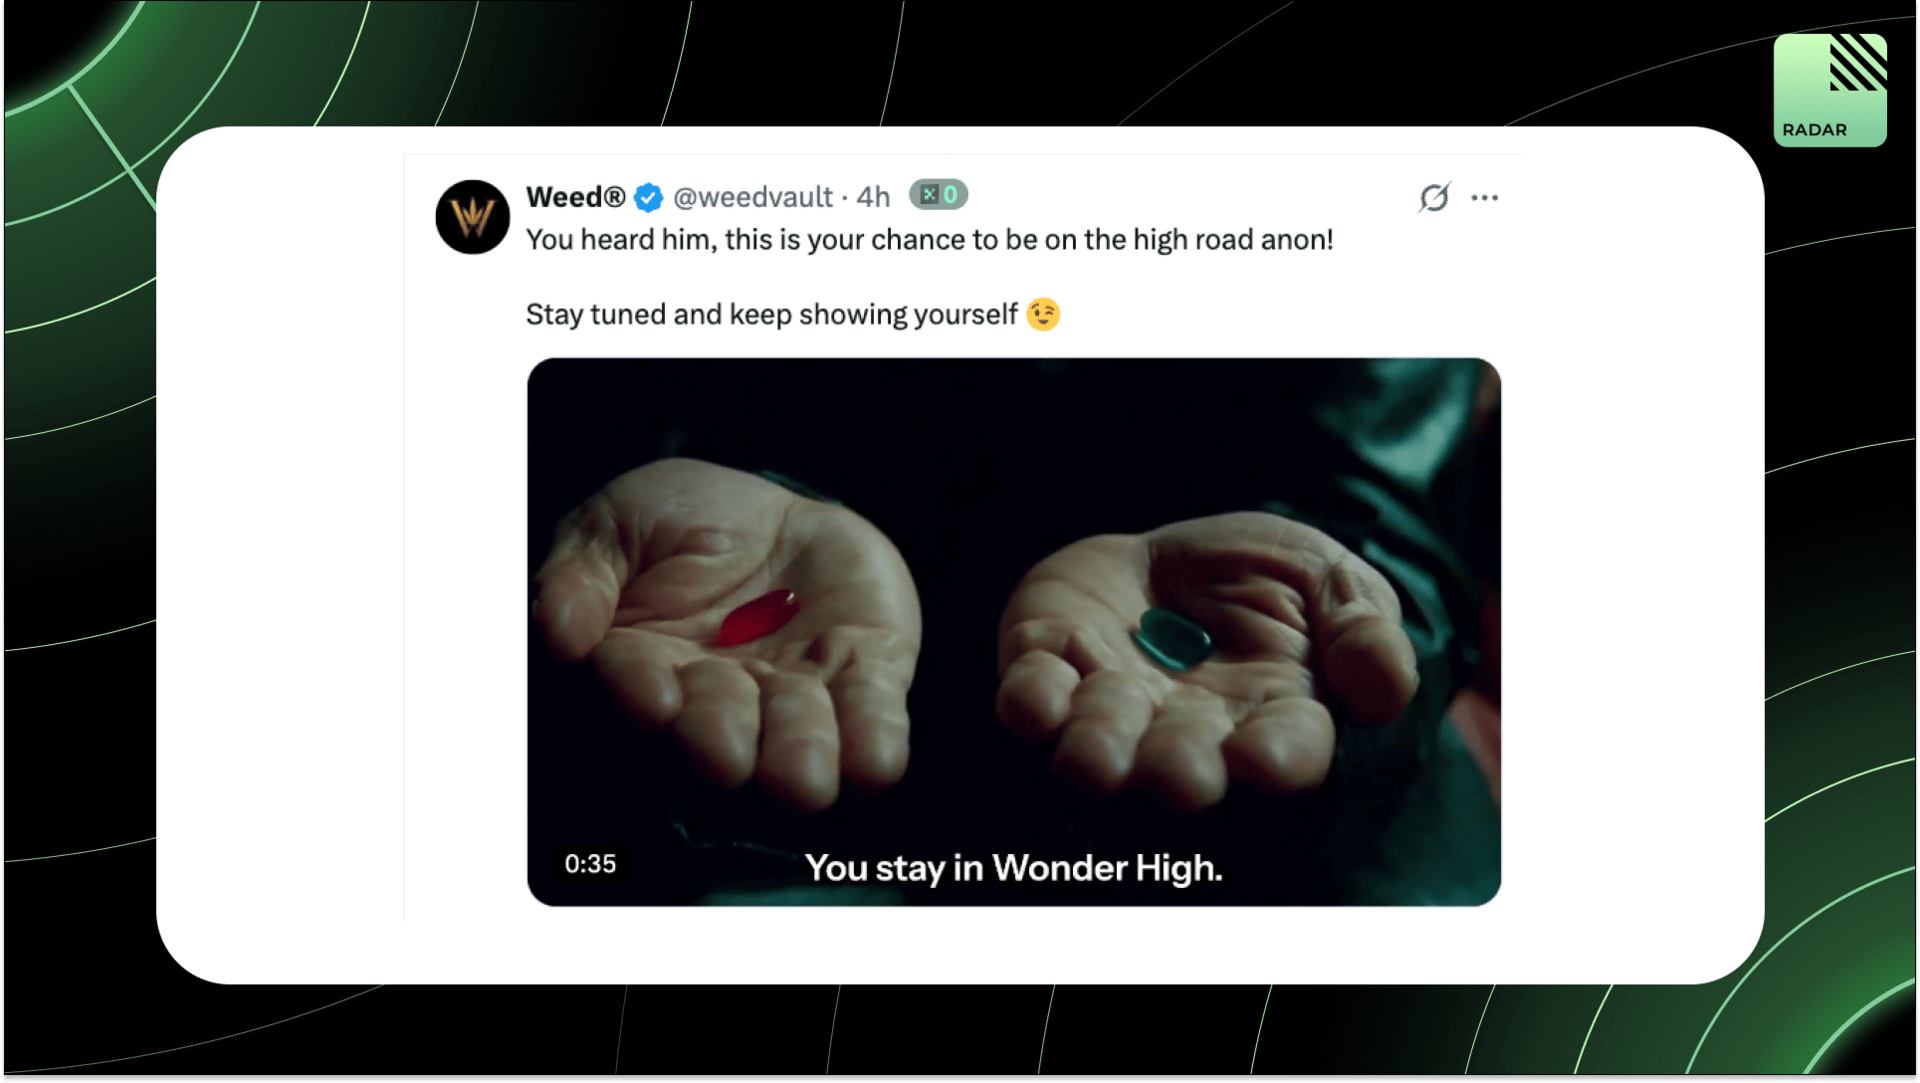The image size is (1920, 1083).
Task: Play the Matrix pills video
Action: tap(1014, 632)
